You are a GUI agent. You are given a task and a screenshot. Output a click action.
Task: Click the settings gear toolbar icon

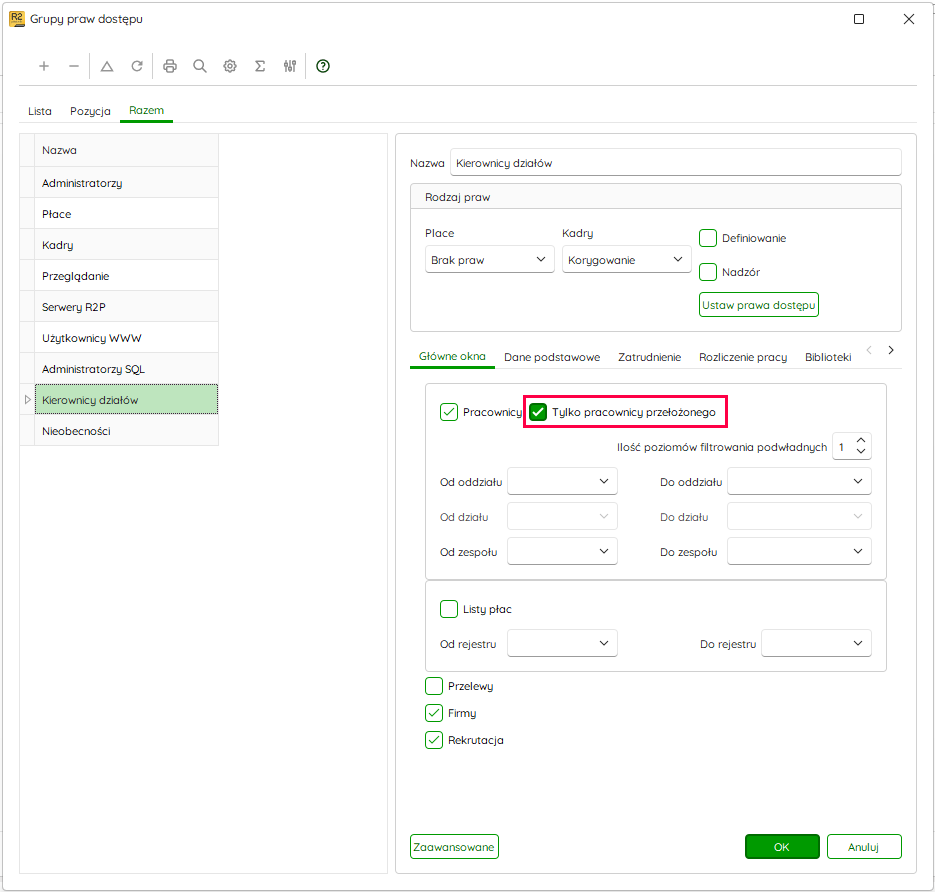pyautogui.click(x=230, y=66)
